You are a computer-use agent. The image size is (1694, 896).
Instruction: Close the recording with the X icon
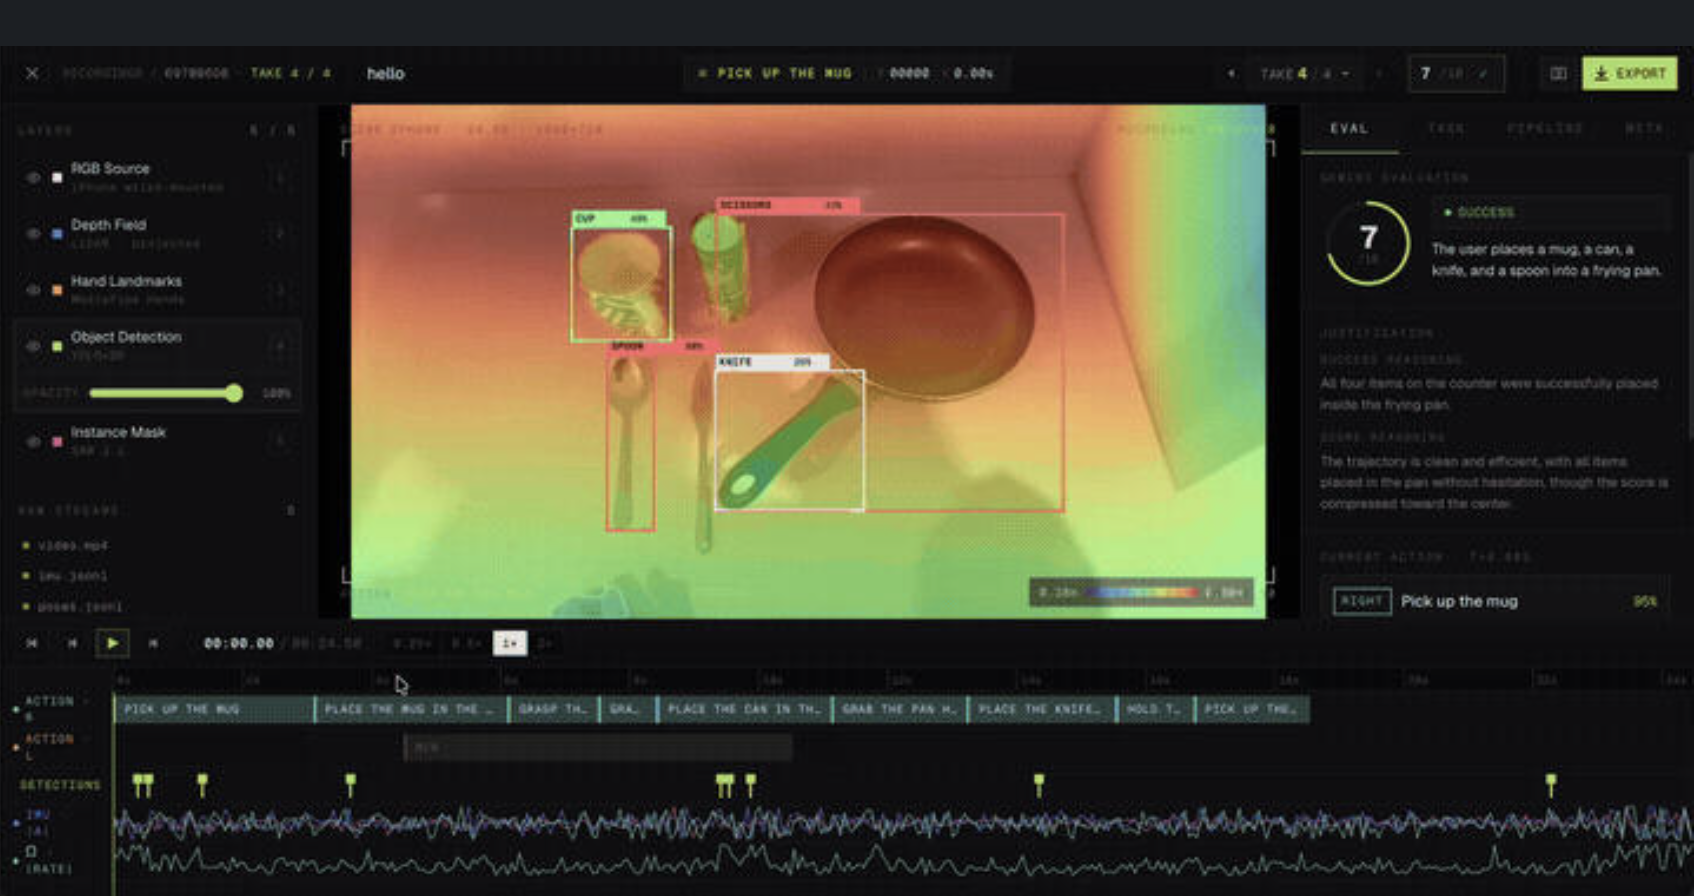[x=32, y=73]
